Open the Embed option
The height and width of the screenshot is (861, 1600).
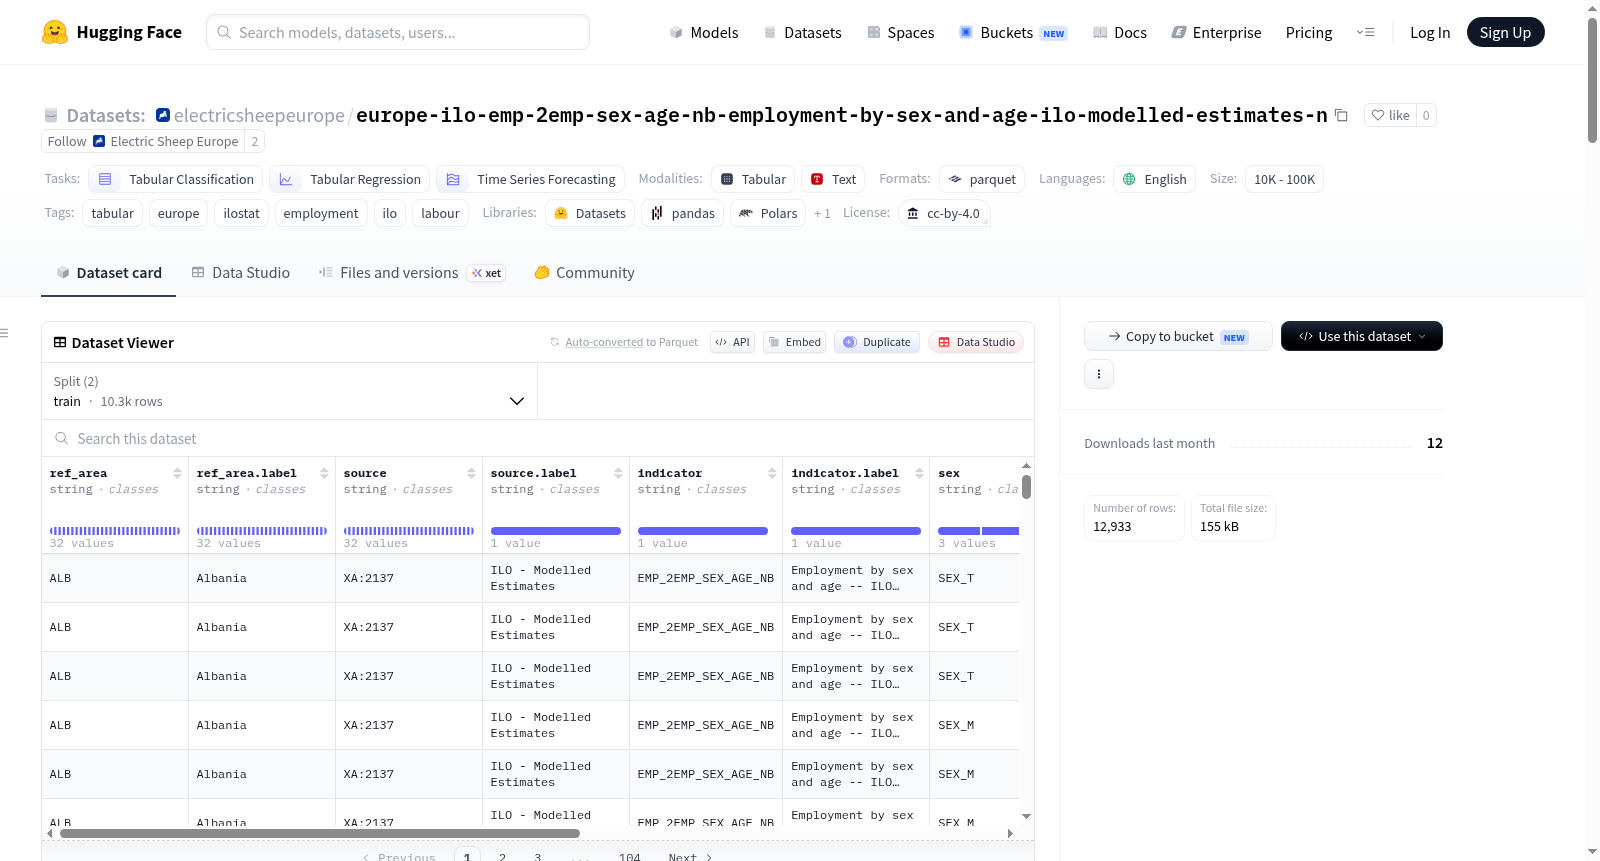tap(794, 342)
